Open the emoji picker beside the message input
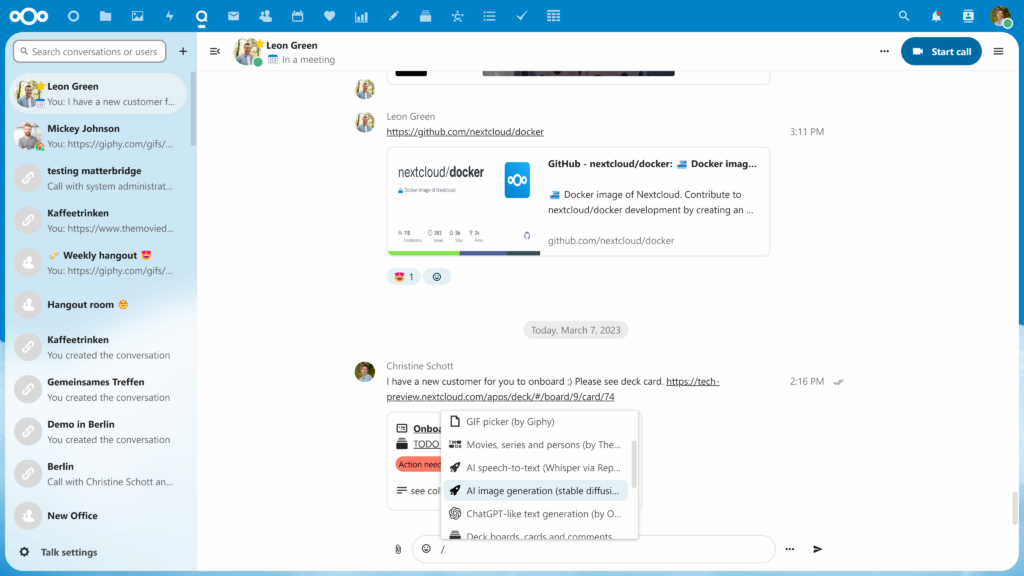Screen dimensions: 1024x576 (x=426, y=549)
